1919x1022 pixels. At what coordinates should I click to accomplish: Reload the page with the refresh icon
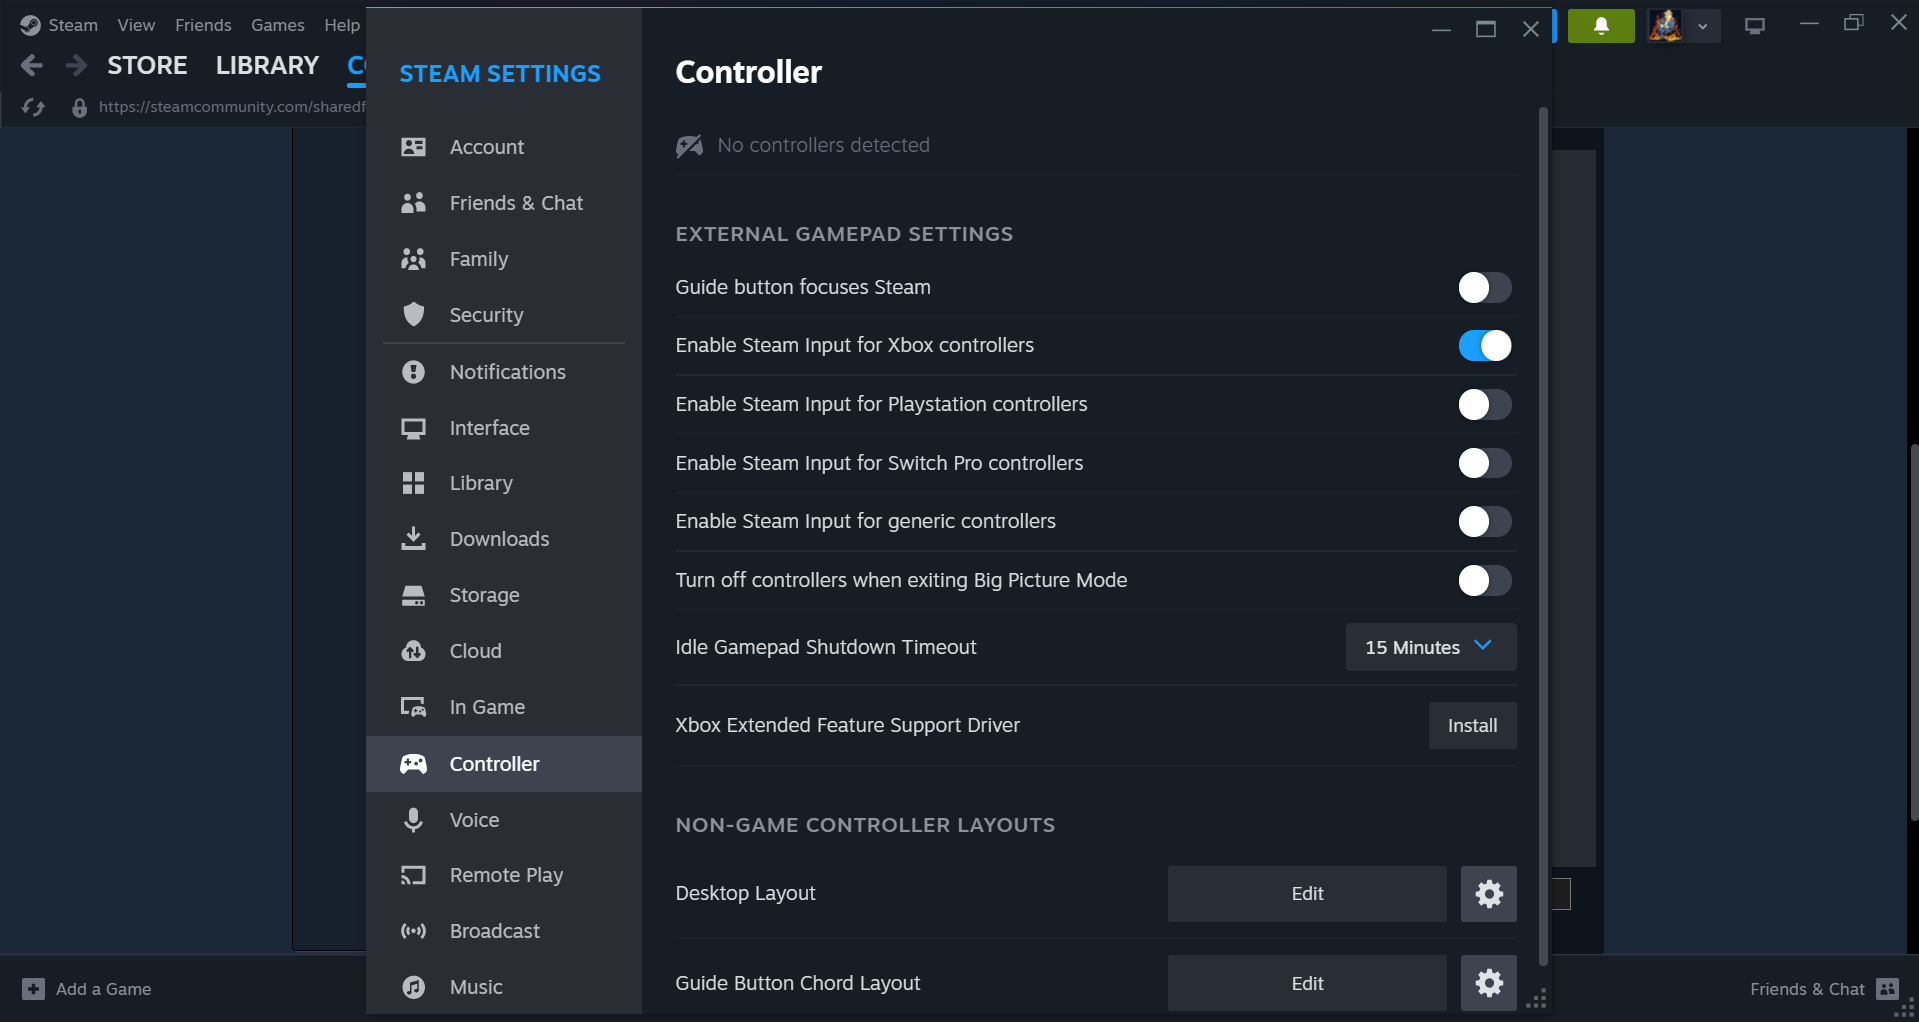pos(33,107)
